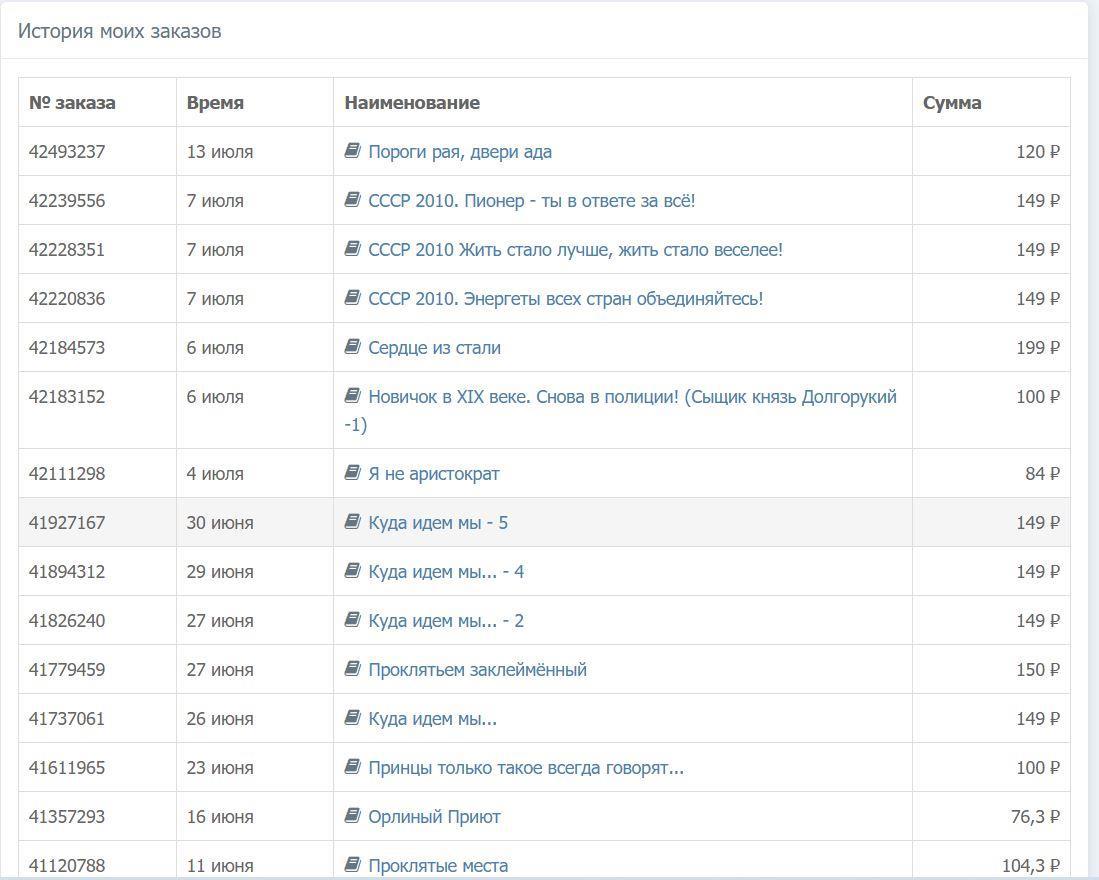Viewport: 1099px width, 880px height.
Task: Click book icon beside 'Проклятьем заклеймённый'
Action: (352, 669)
